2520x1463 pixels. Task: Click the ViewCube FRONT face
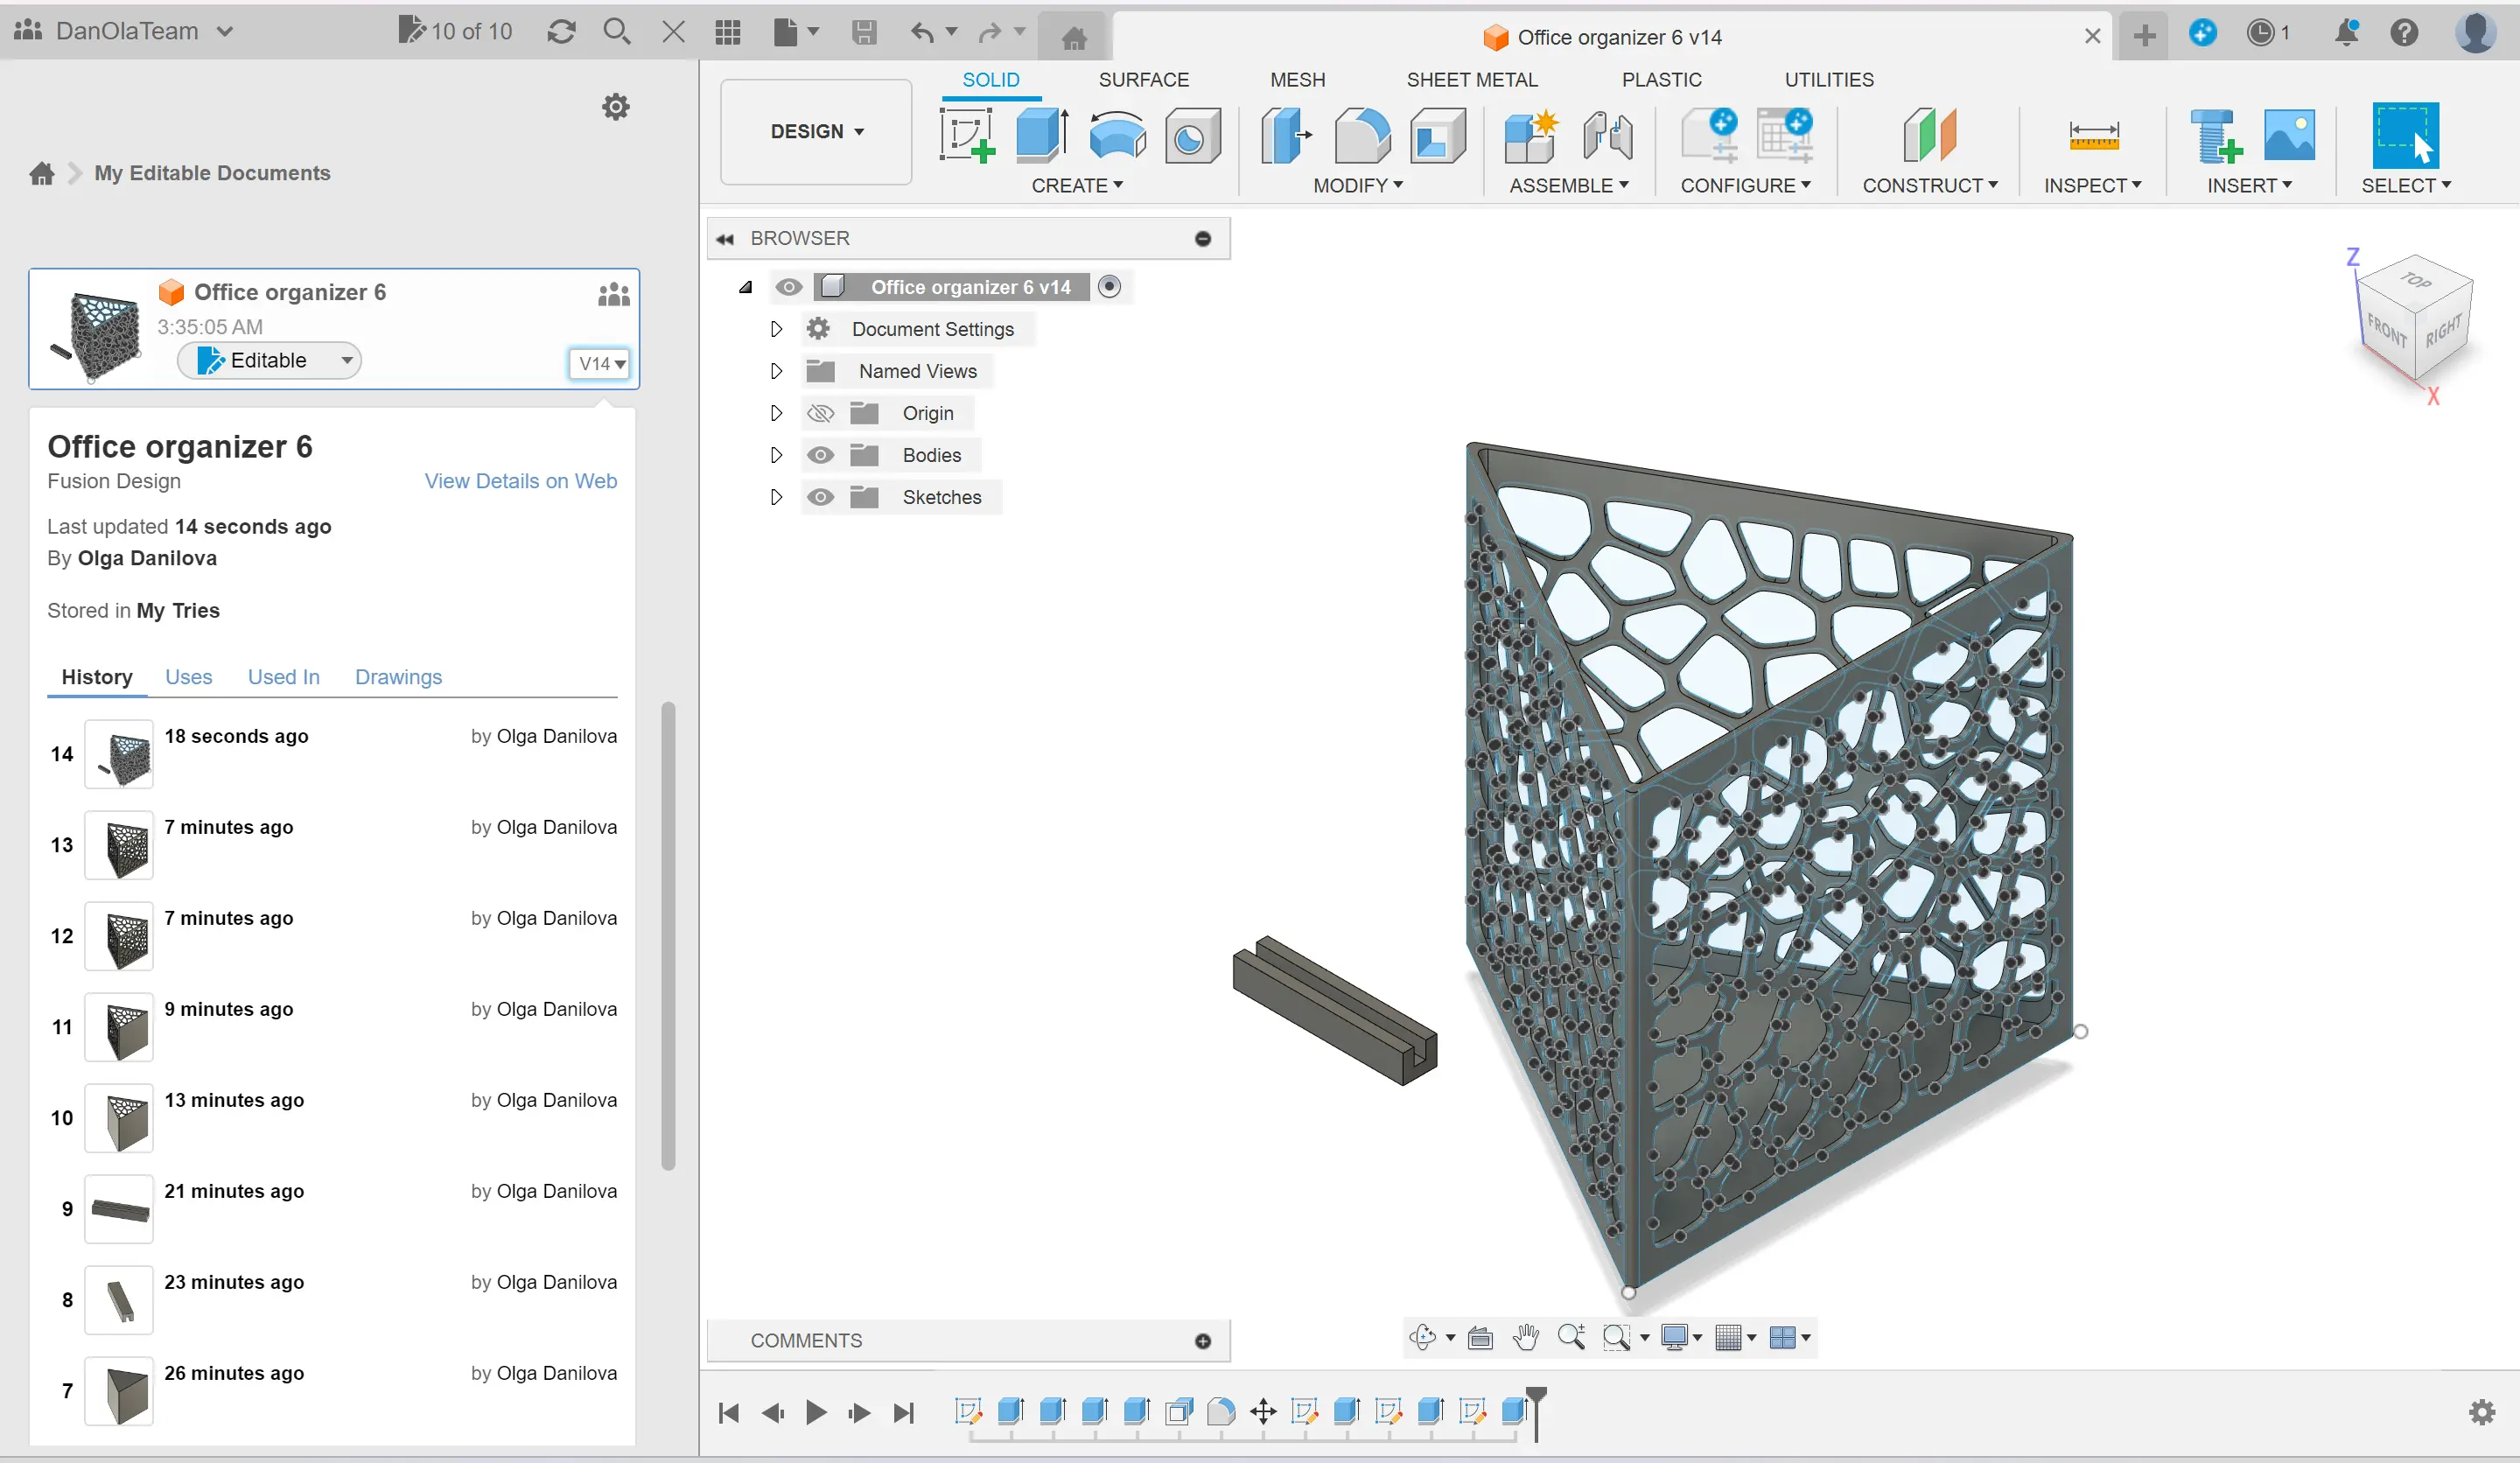point(2387,329)
